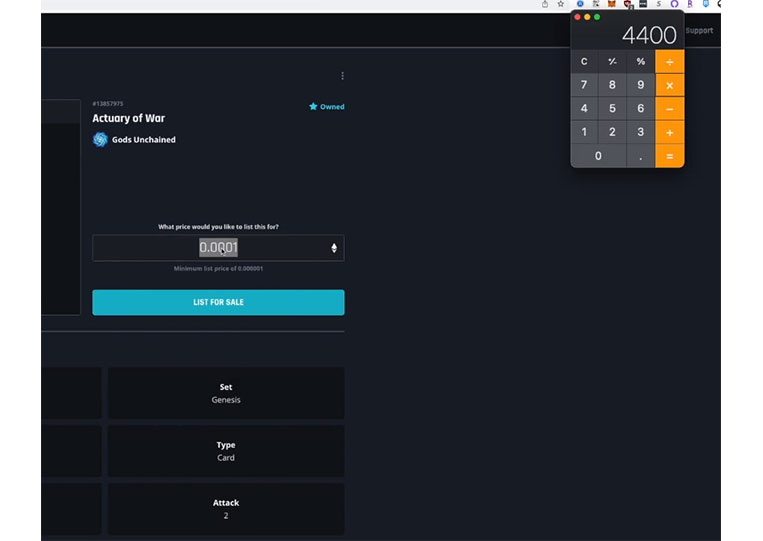Click the 9 key on Calculator
The image size is (763, 541).
click(640, 85)
